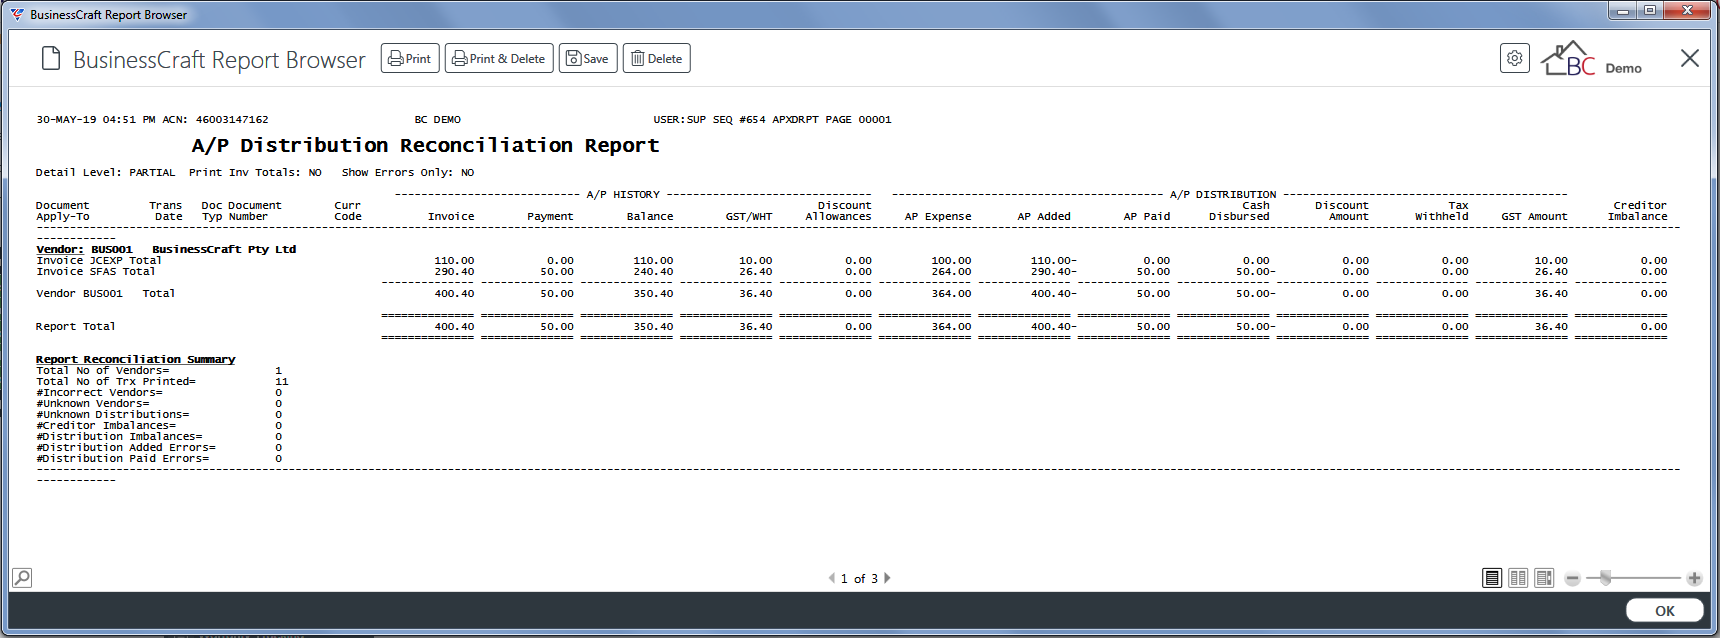Click the 'Curr Code' column header
The width and height of the screenshot is (1720, 638).
[x=348, y=211]
